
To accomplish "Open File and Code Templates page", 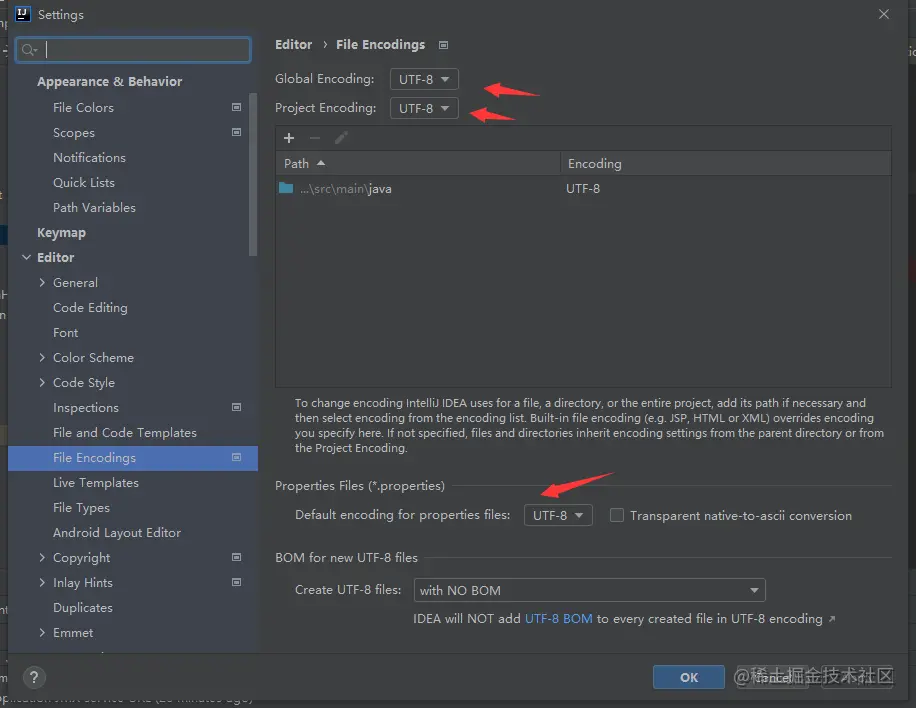I will 124,432.
